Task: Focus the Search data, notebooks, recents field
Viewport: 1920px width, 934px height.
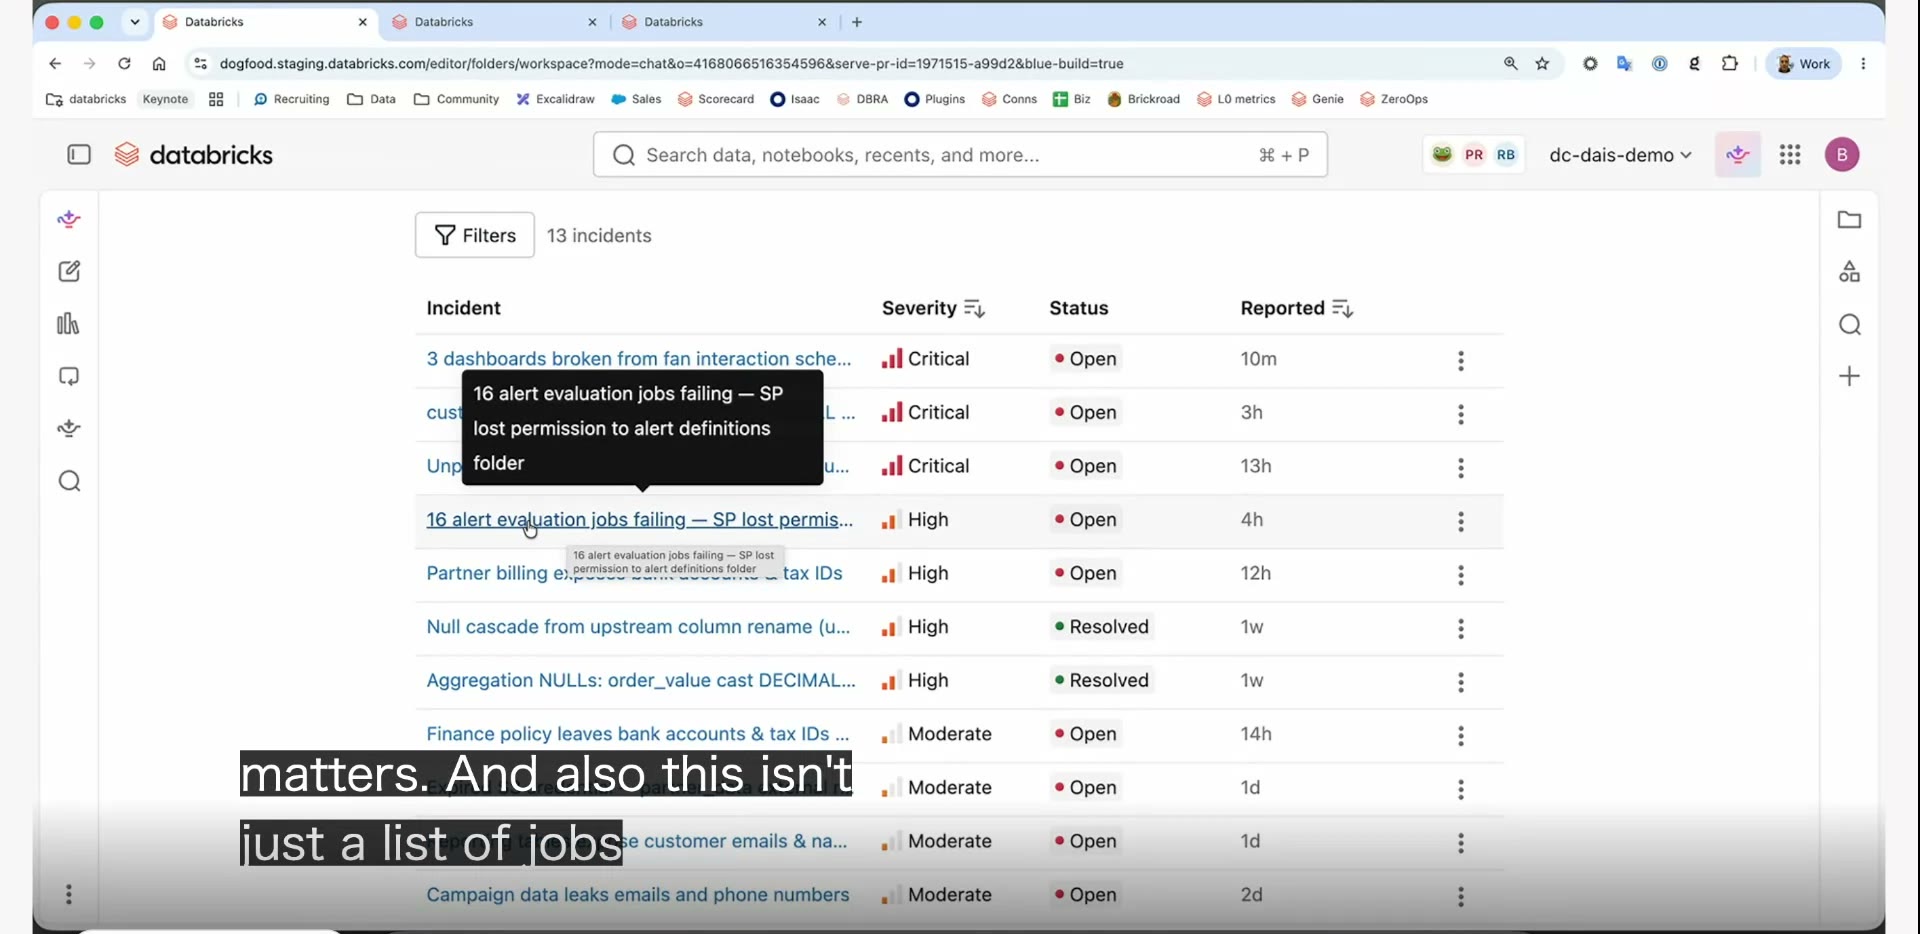Action: pos(960,155)
